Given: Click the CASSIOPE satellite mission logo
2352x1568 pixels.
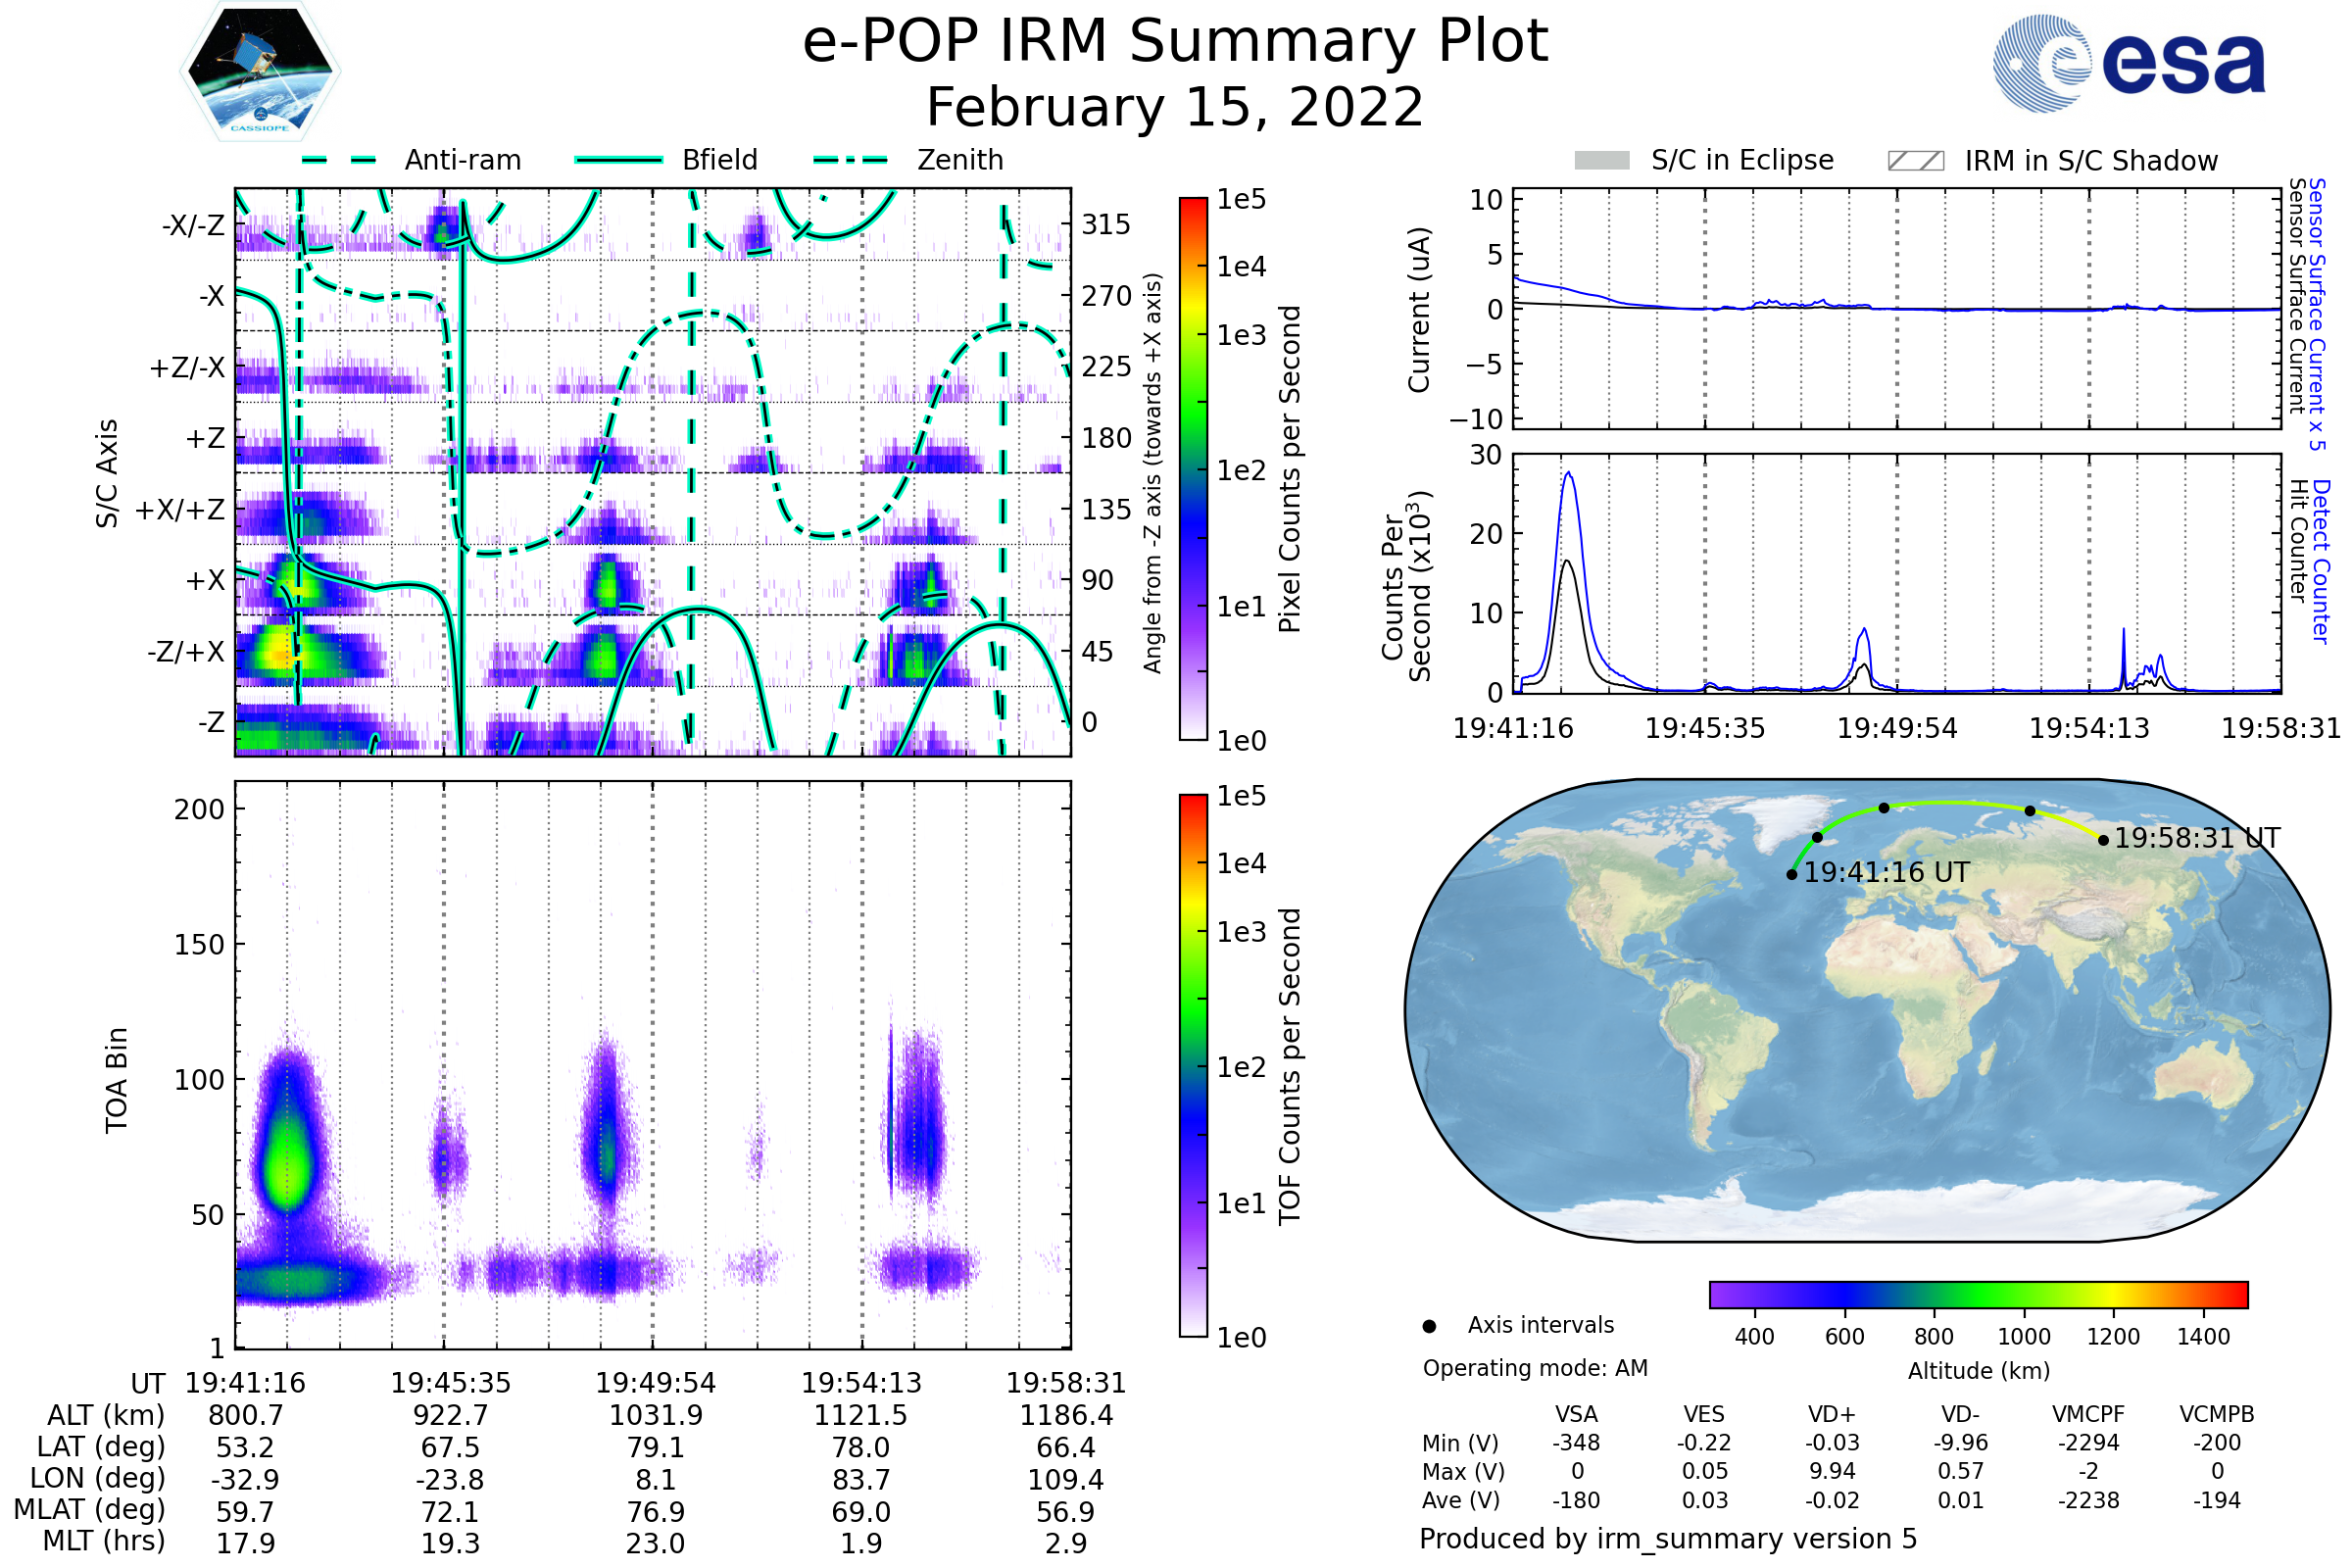Looking at the screenshot, I should coord(260,72).
